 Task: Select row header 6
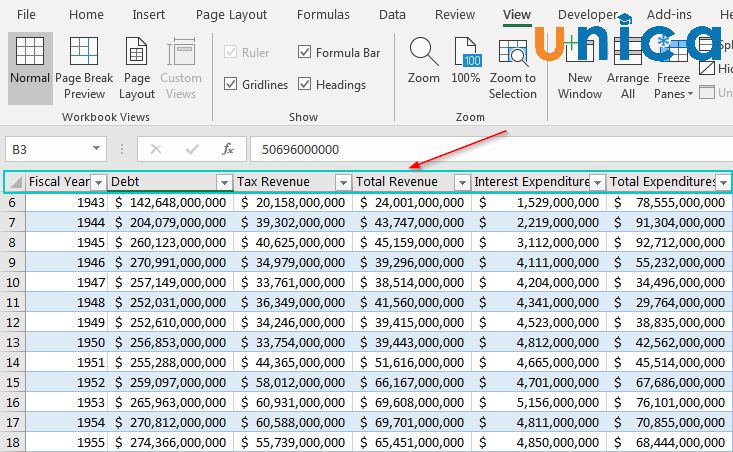pos(13,202)
